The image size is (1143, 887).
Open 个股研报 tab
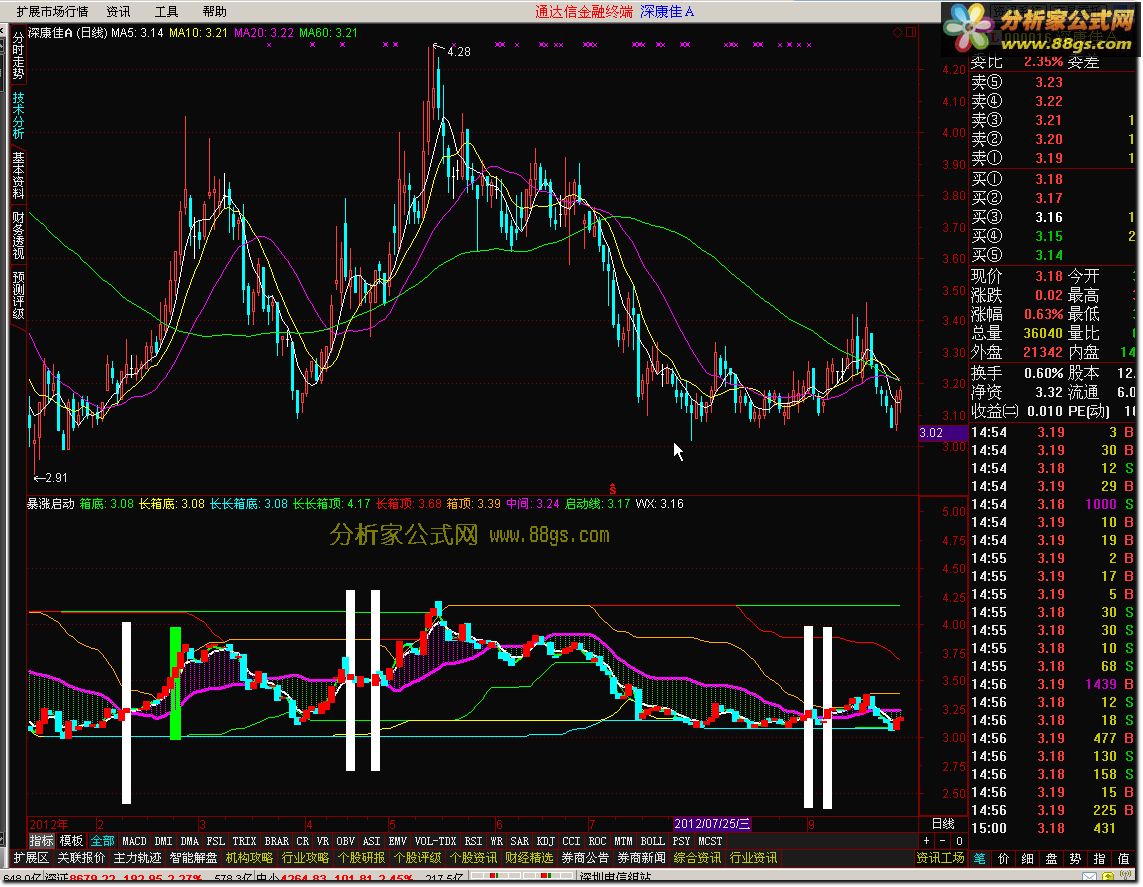[x=361, y=859]
